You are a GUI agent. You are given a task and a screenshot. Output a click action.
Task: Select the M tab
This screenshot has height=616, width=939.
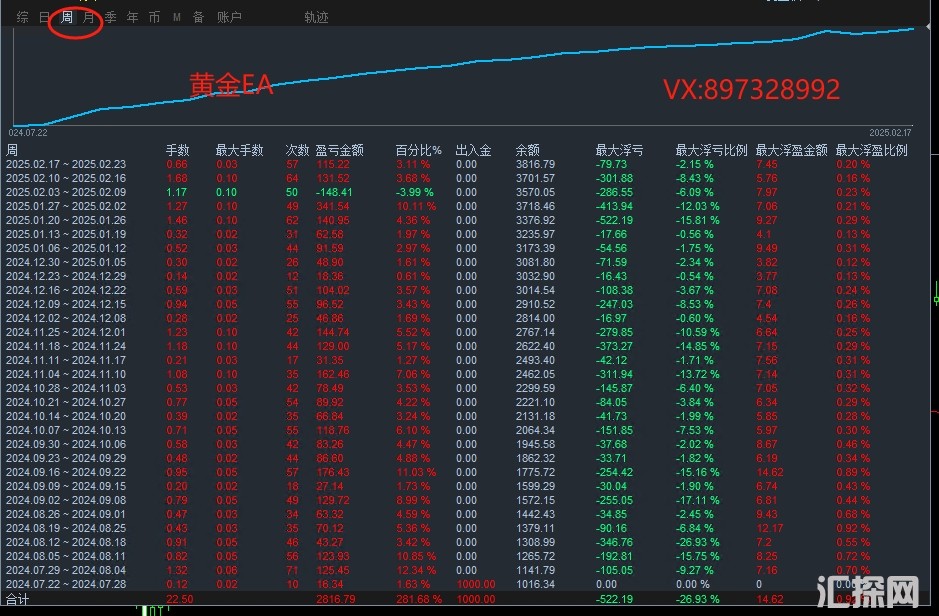(x=177, y=17)
